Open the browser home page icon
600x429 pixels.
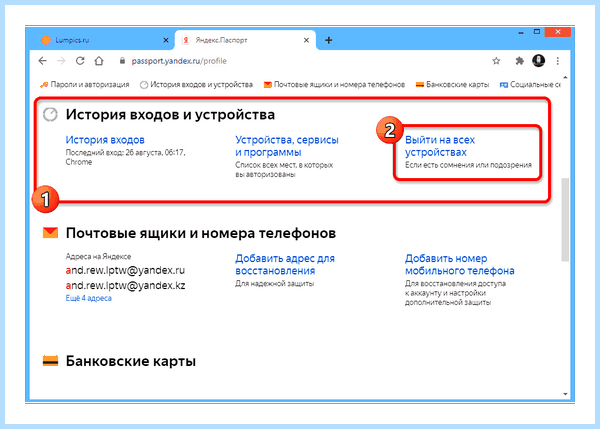(x=99, y=61)
